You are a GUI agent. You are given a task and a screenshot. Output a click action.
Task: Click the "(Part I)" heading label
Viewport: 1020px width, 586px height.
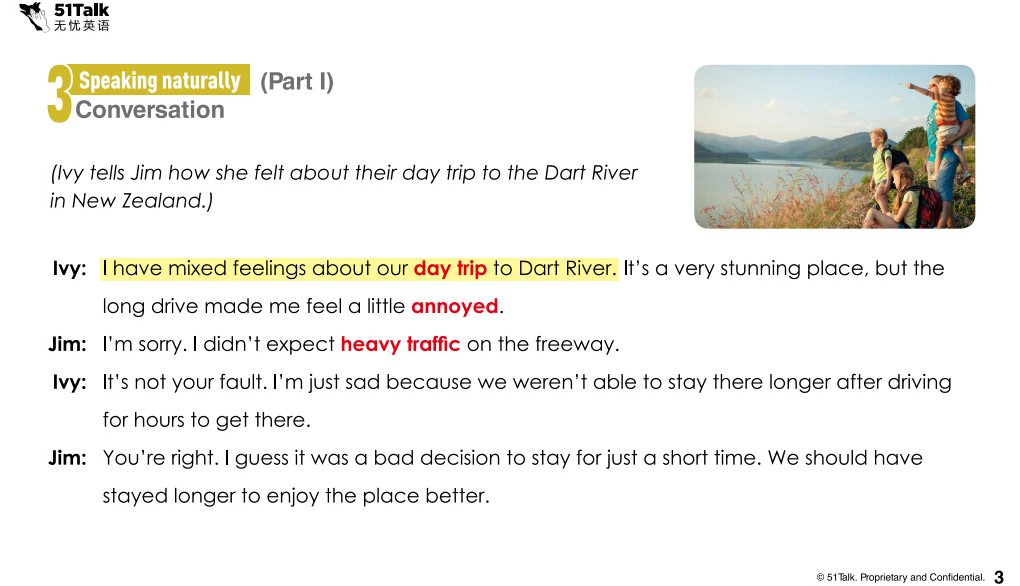click(x=297, y=82)
